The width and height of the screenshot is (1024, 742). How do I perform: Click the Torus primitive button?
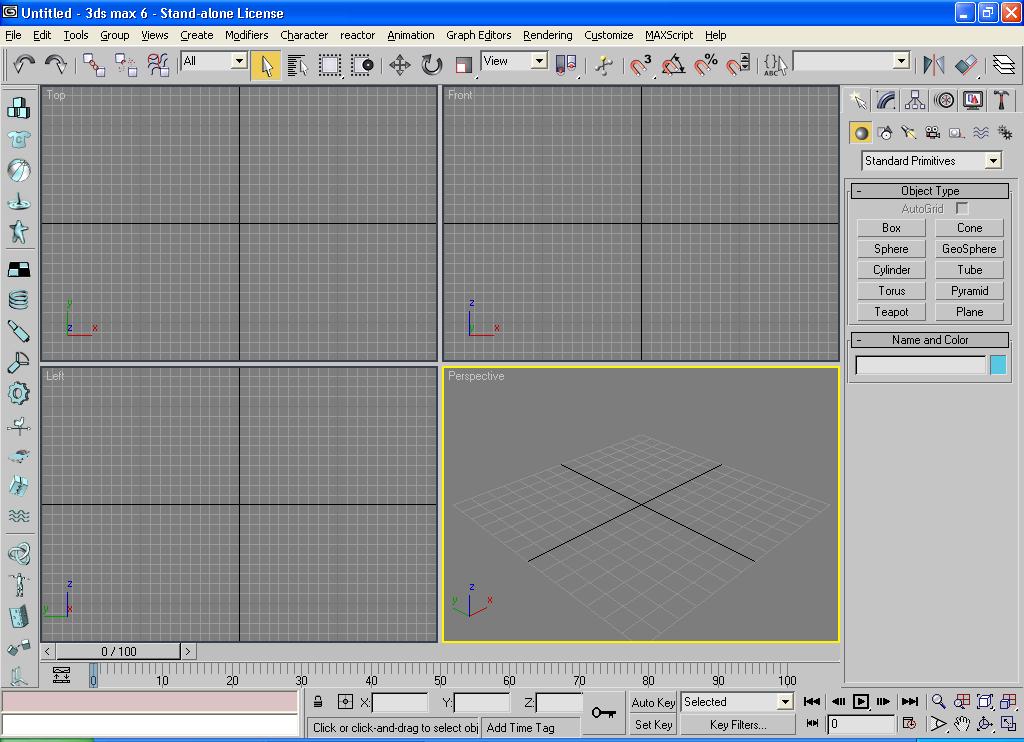click(891, 291)
